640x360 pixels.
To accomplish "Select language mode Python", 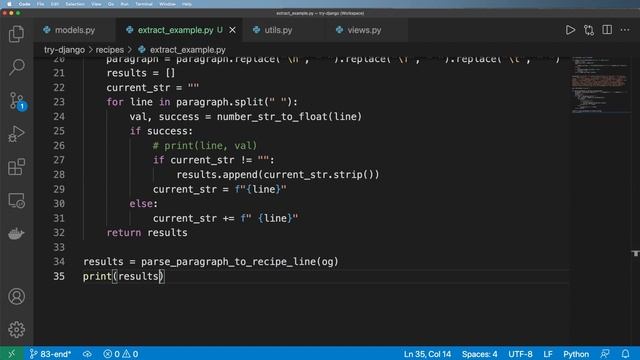I will [x=576, y=354].
